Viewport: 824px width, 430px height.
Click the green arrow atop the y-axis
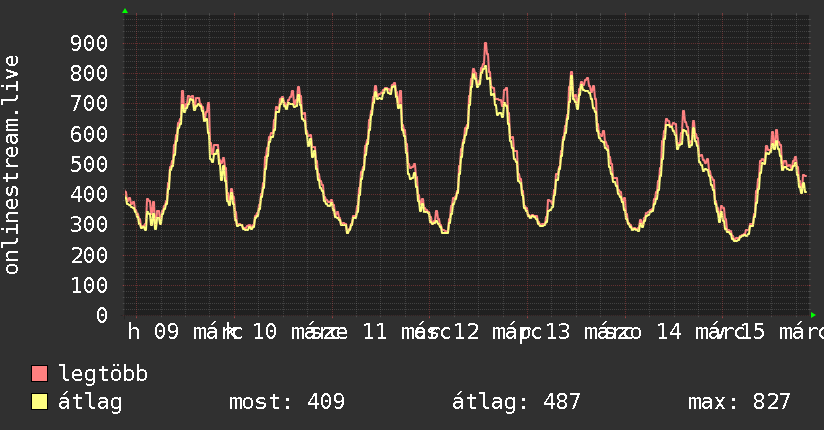[125, 11]
